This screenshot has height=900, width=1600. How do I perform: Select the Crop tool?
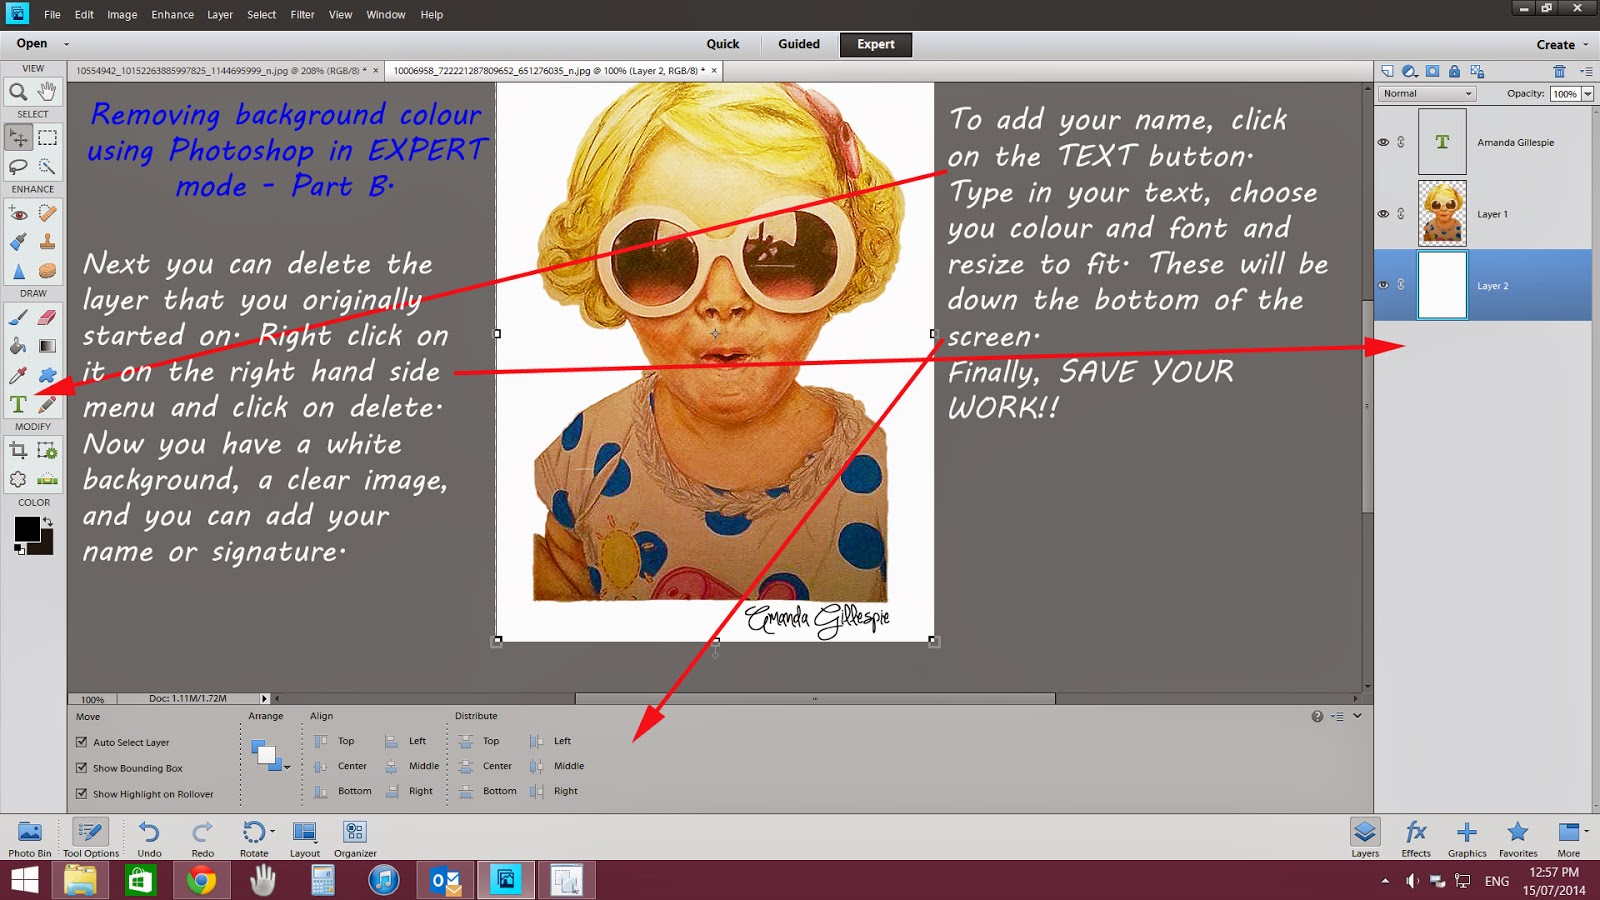tap(17, 450)
